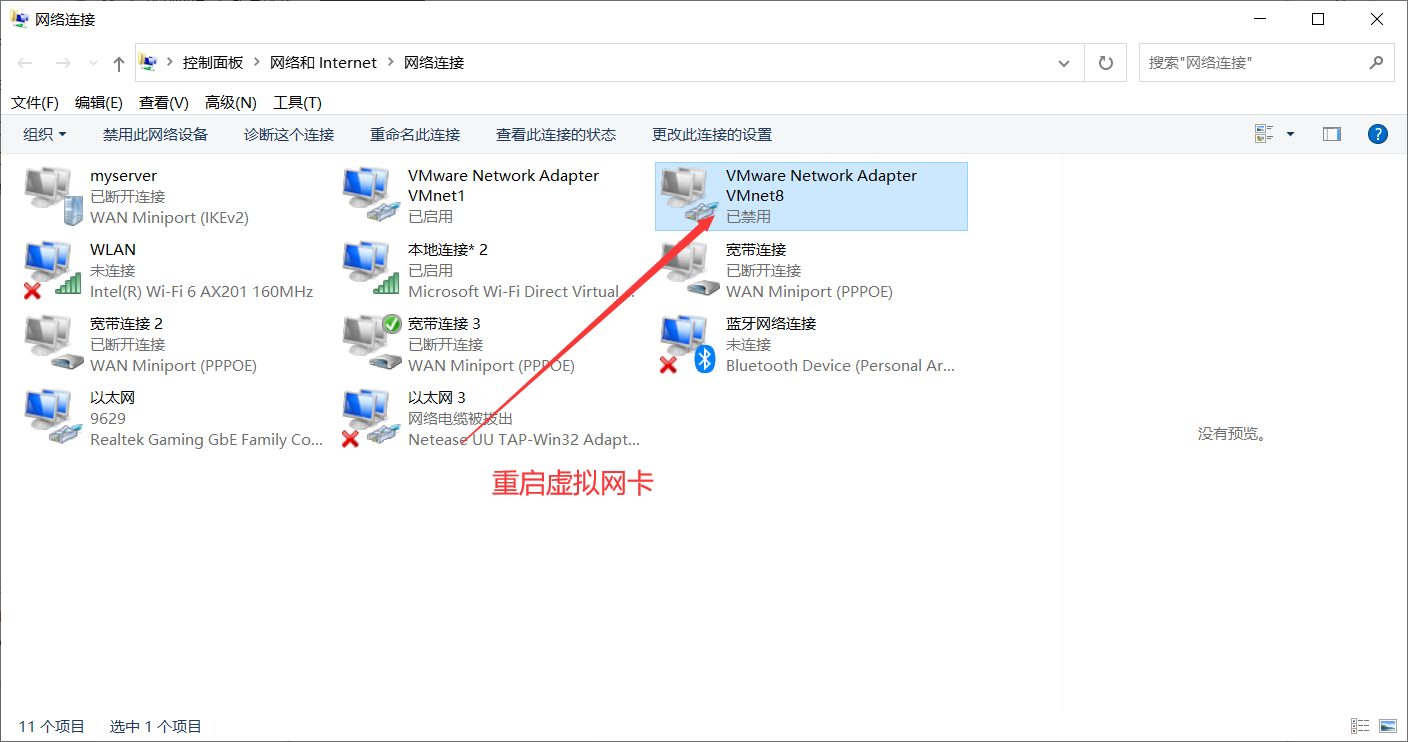Screen dimensions: 1408x742
Task: Open the 组织 dropdown menu
Action: [x=45, y=134]
